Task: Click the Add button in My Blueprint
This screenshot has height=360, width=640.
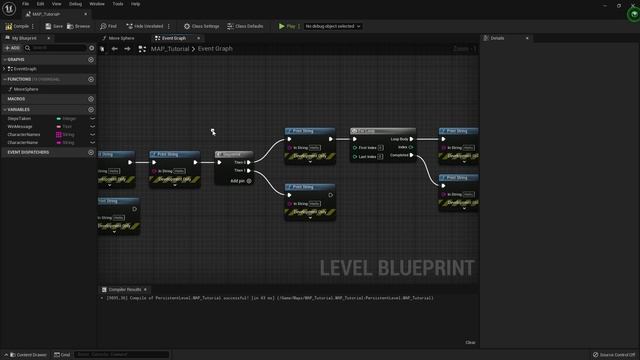Action: [12, 48]
